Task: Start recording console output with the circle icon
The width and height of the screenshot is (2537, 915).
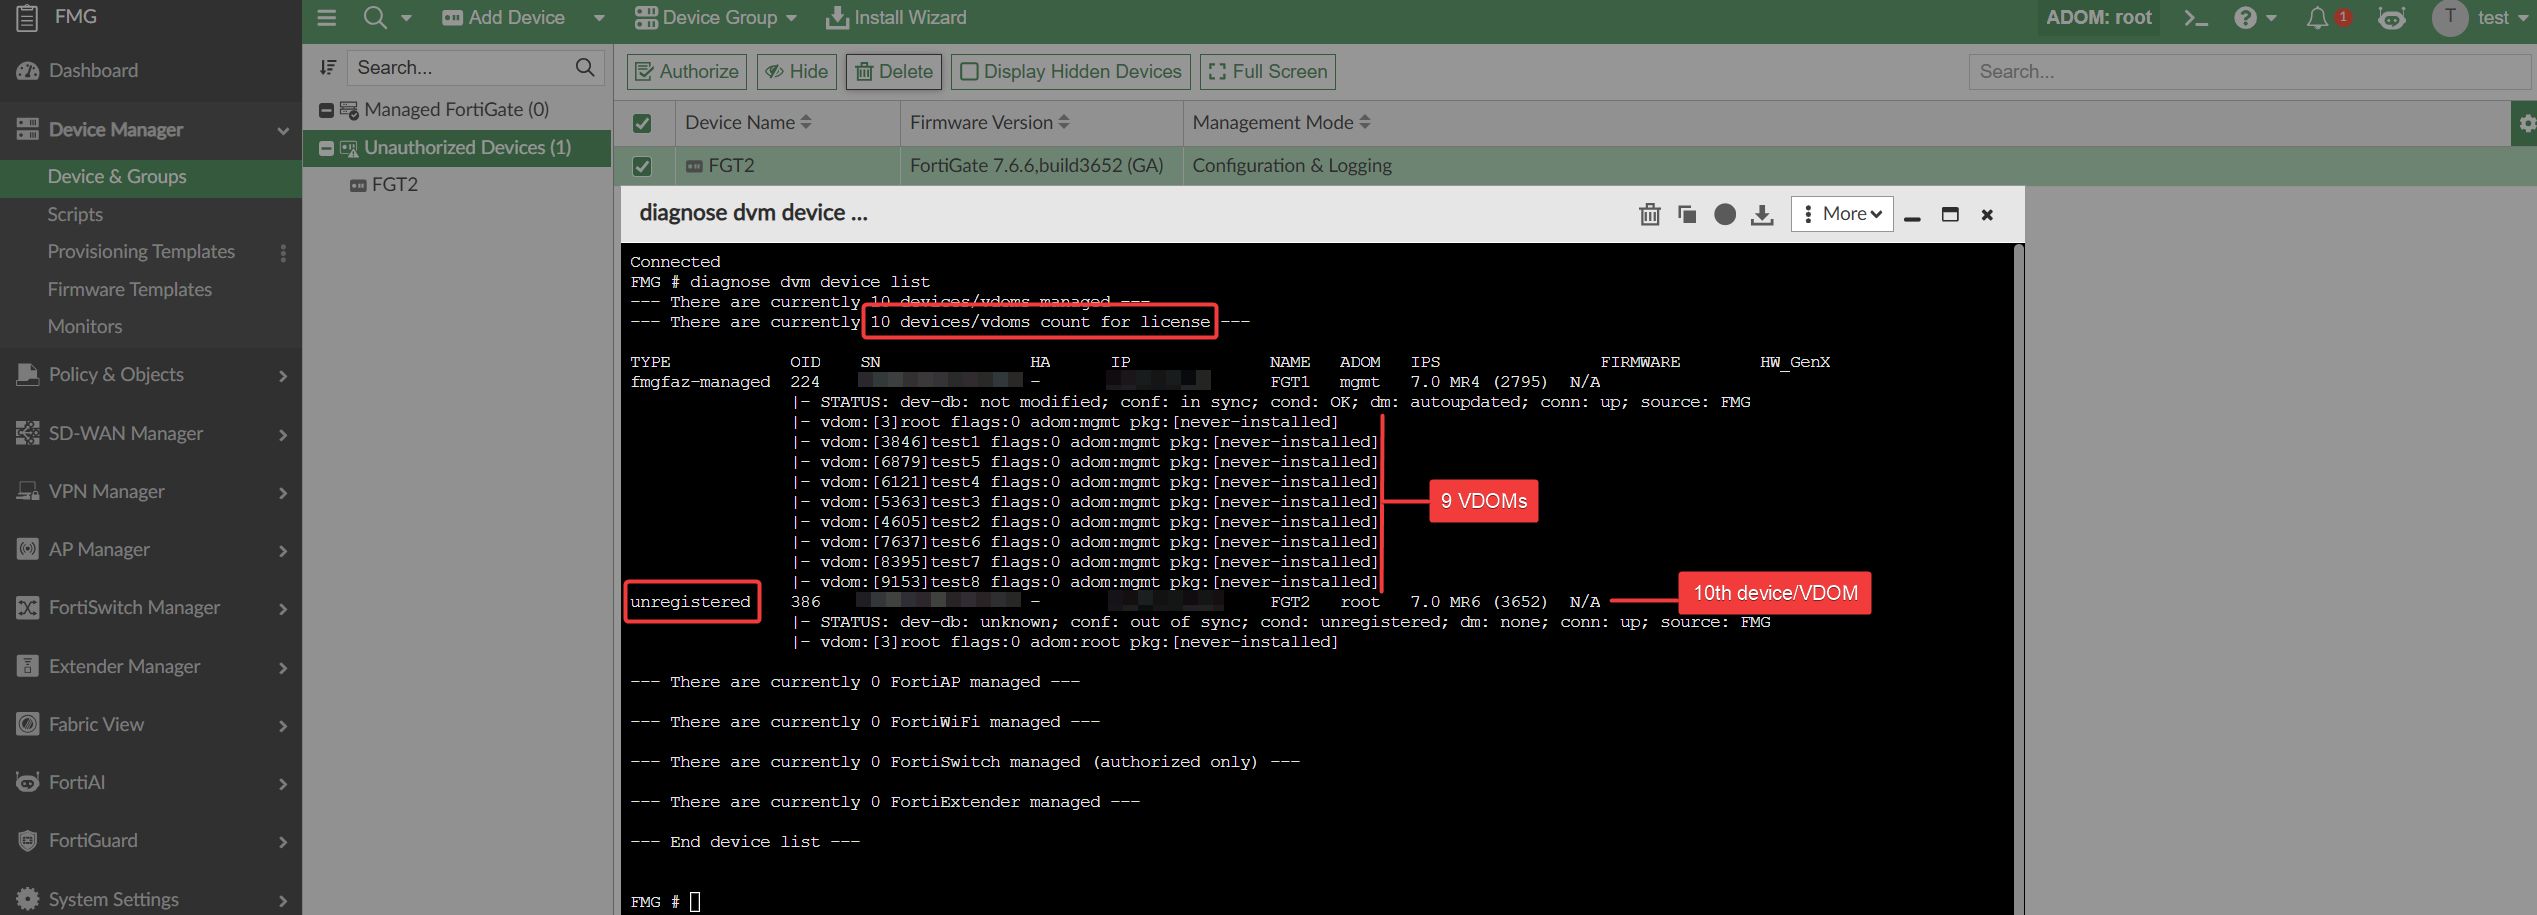Action: point(1725,214)
